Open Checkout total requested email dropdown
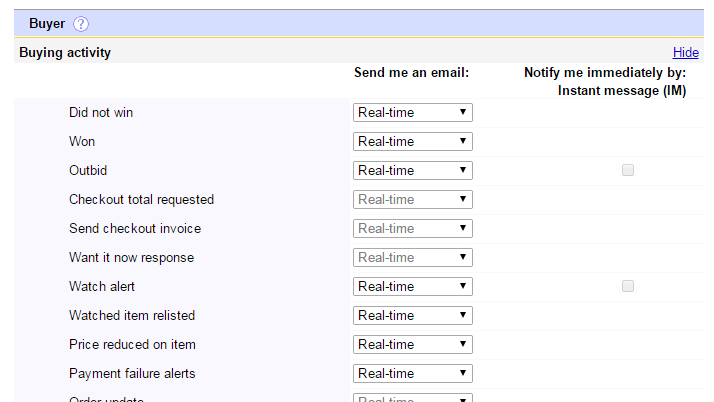 [413, 199]
